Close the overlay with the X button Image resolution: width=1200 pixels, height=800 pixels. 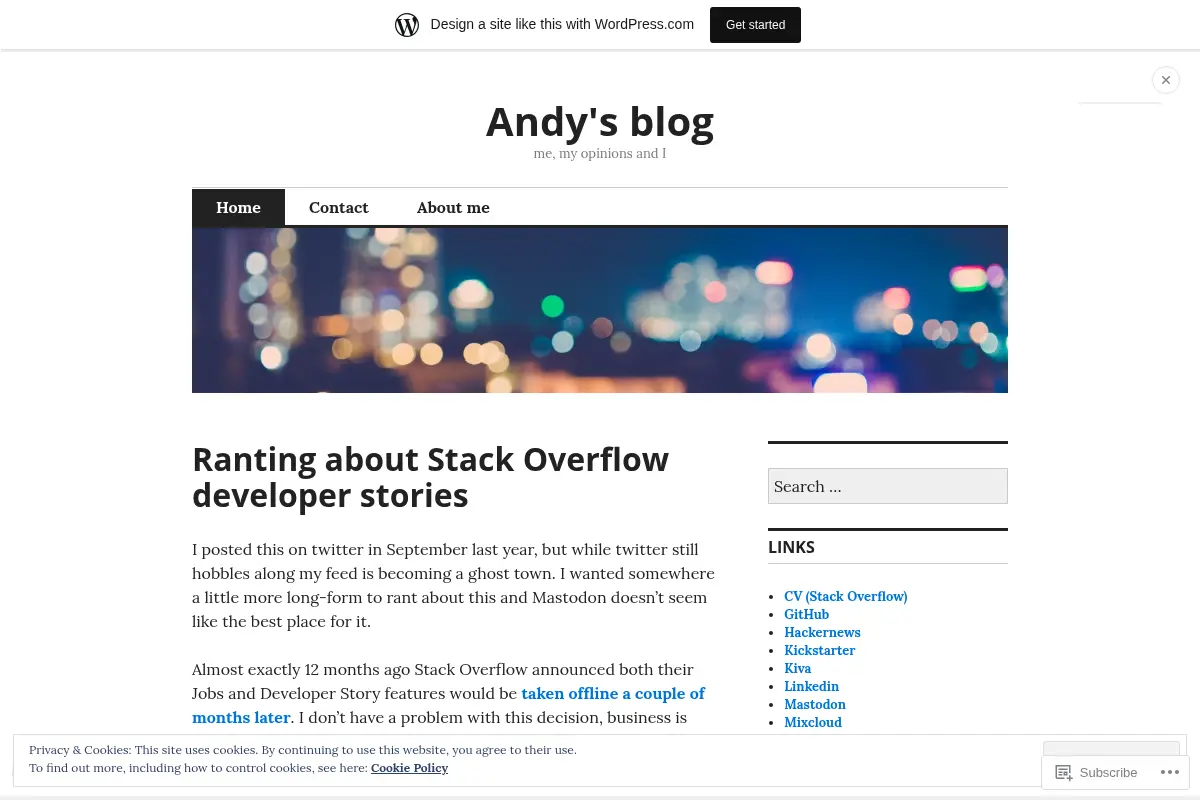pos(1166,80)
